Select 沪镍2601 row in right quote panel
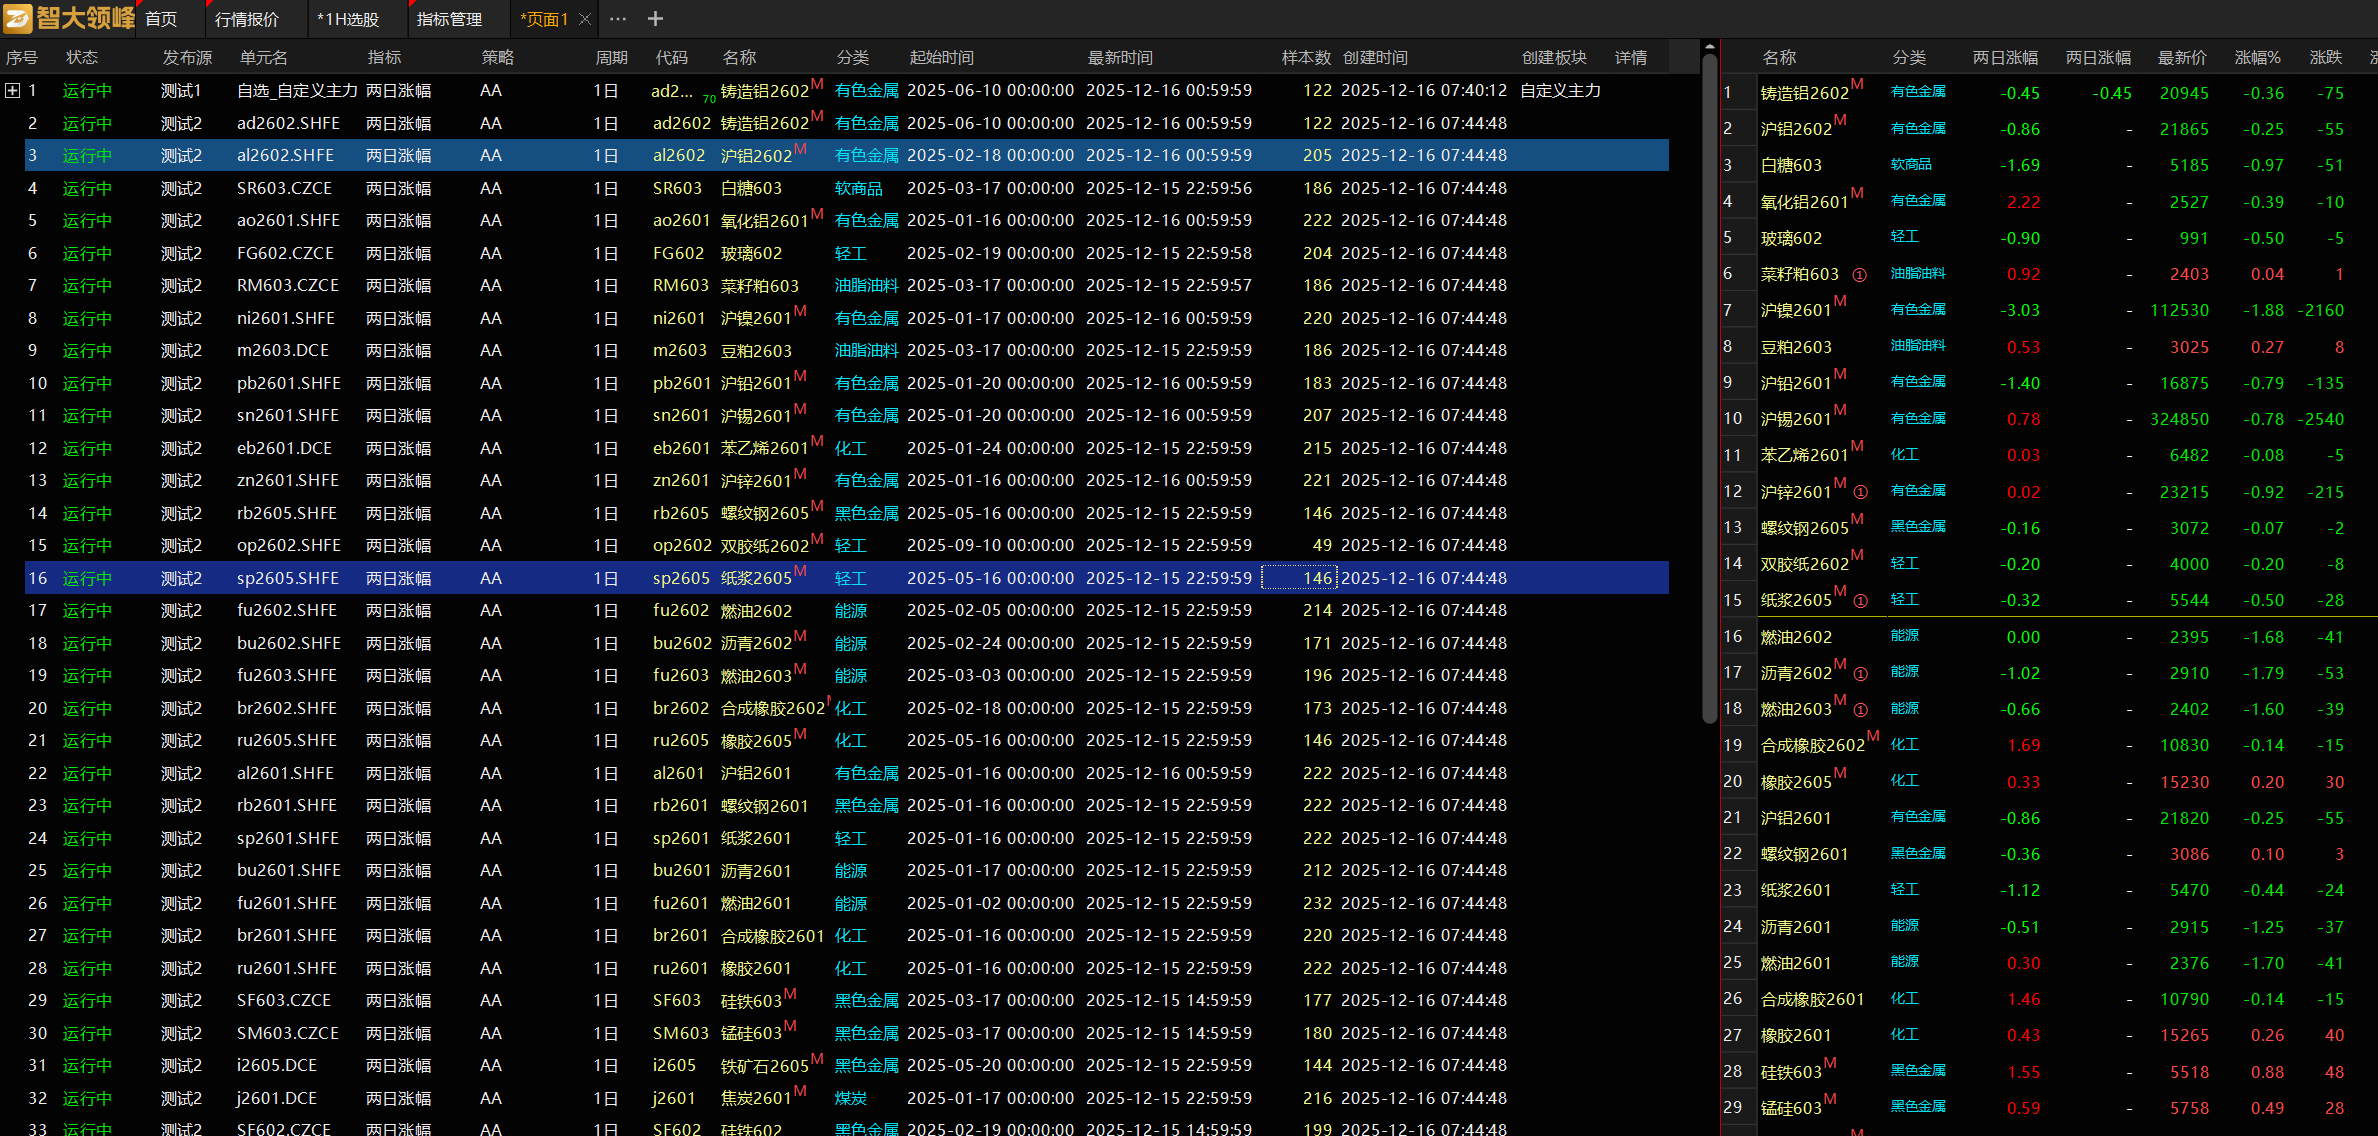The width and height of the screenshot is (2378, 1136). pos(1795,311)
